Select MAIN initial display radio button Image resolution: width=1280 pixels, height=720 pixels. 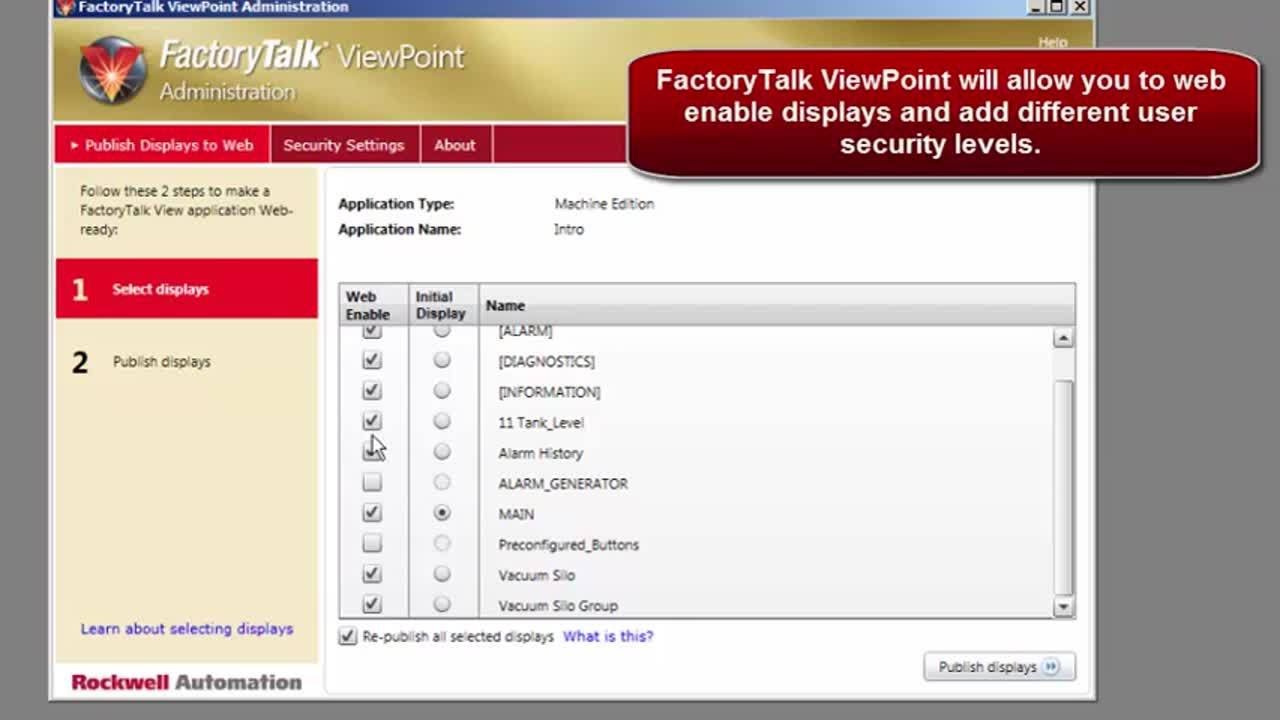click(x=442, y=513)
